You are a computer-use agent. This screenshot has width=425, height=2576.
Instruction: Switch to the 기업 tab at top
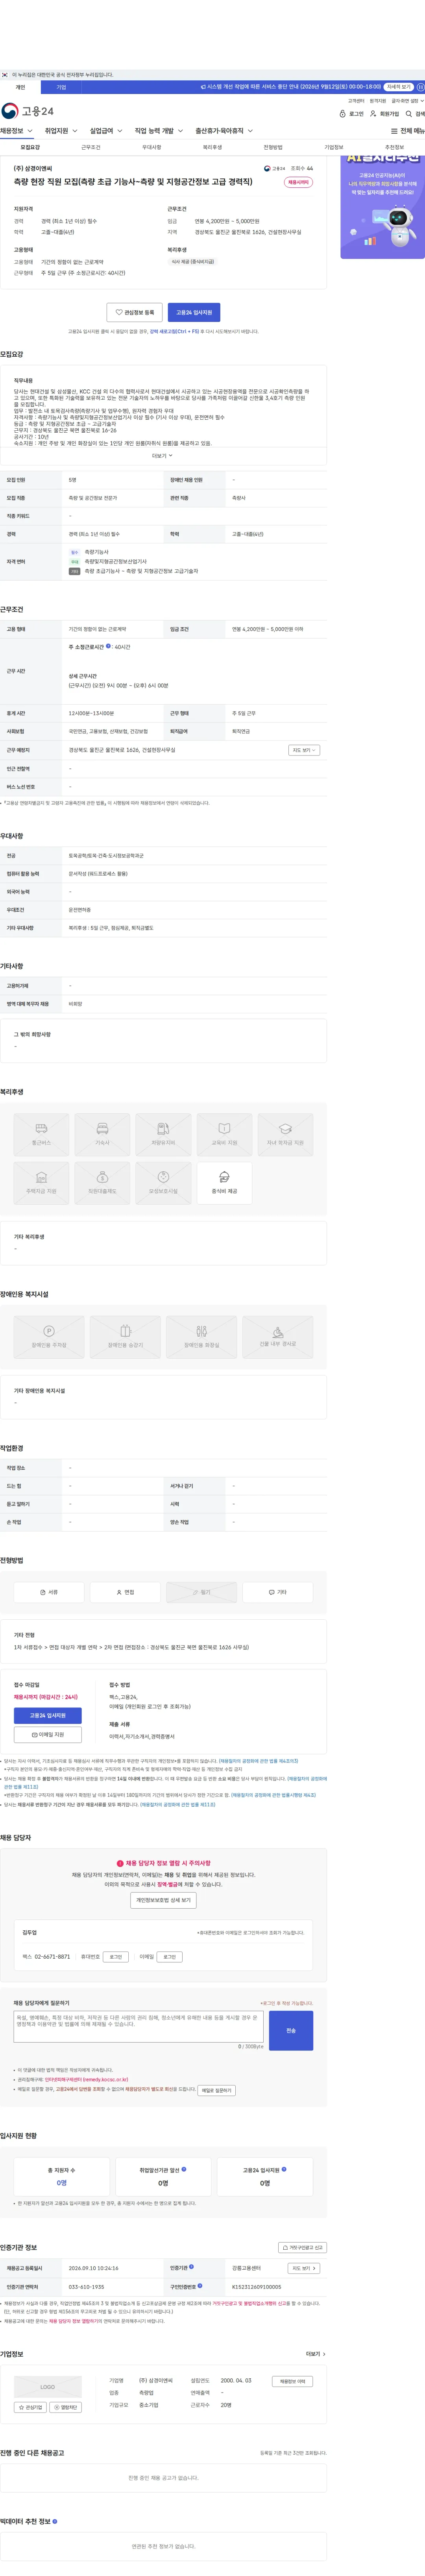tap(61, 87)
